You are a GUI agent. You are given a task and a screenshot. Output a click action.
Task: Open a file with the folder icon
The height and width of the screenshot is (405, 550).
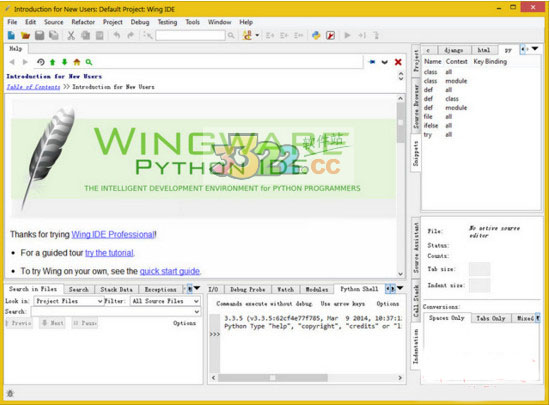(x=25, y=35)
